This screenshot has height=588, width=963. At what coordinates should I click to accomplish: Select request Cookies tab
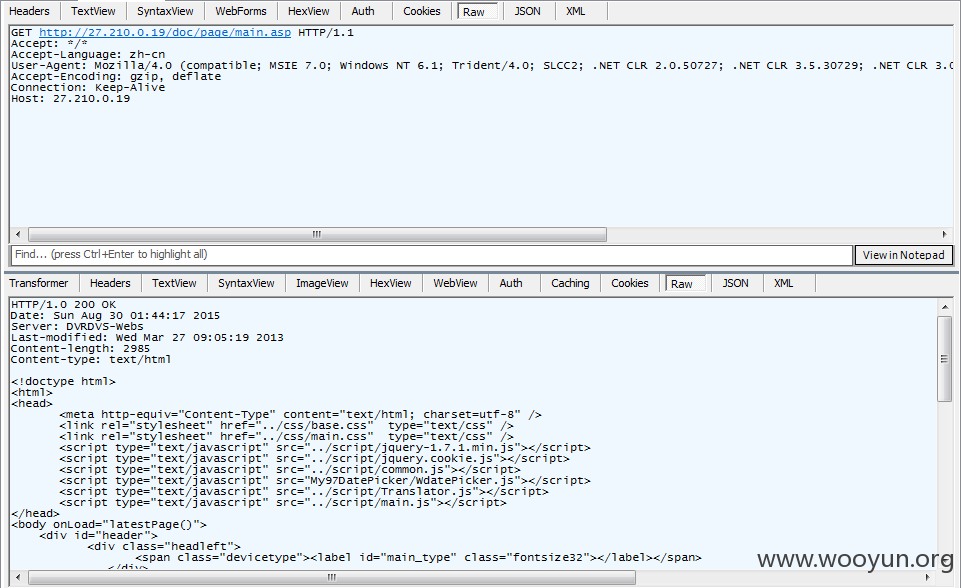point(422,11)
